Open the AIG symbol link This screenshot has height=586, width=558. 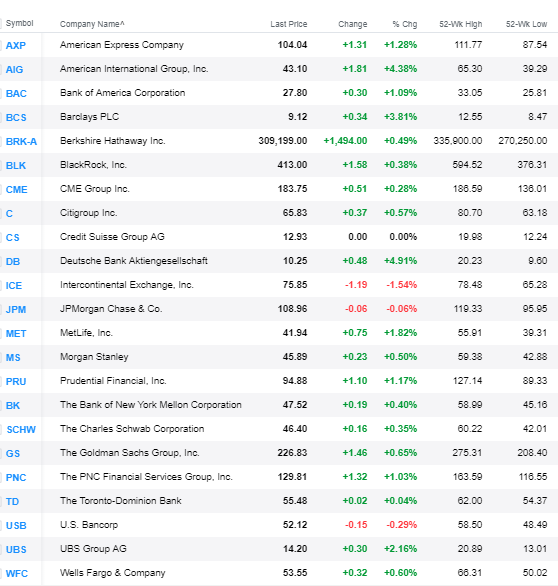(x=15, y=70)
